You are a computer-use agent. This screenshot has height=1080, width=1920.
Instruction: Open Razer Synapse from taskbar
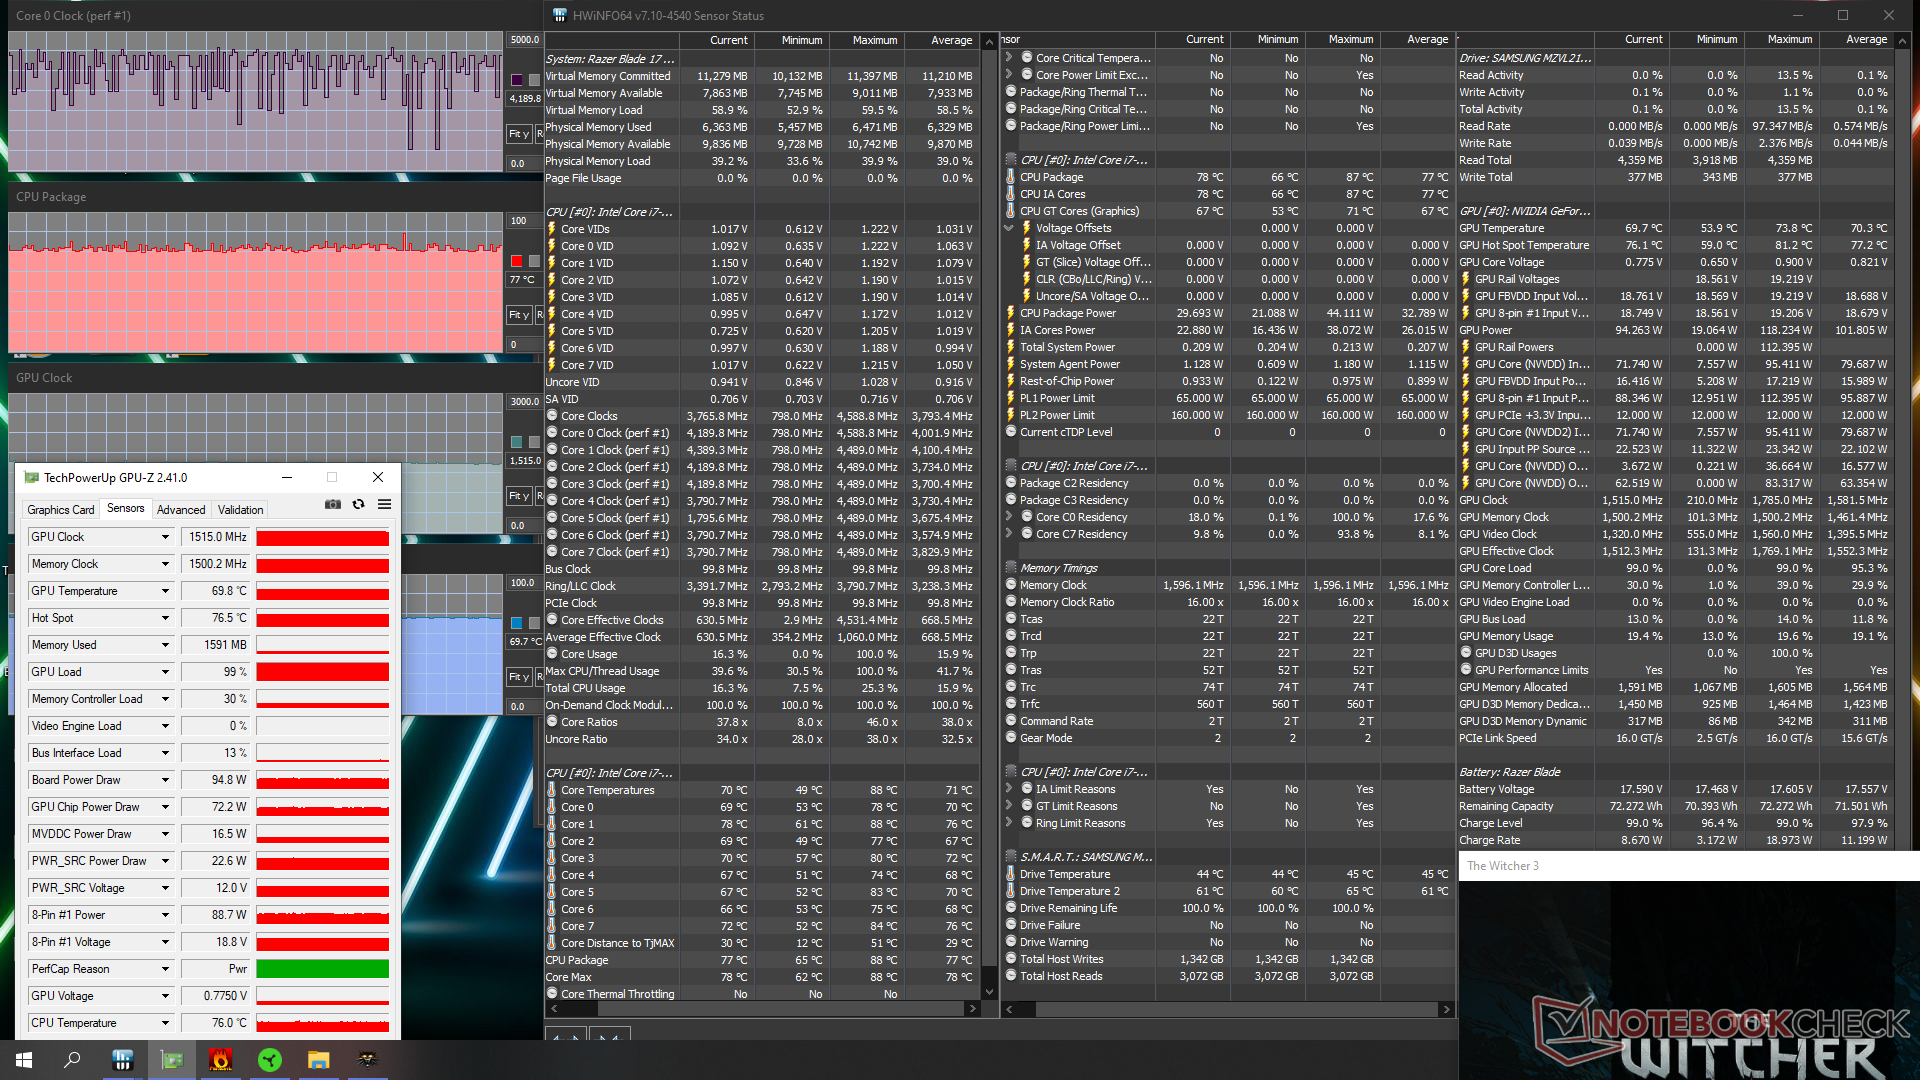(269, 1060)
